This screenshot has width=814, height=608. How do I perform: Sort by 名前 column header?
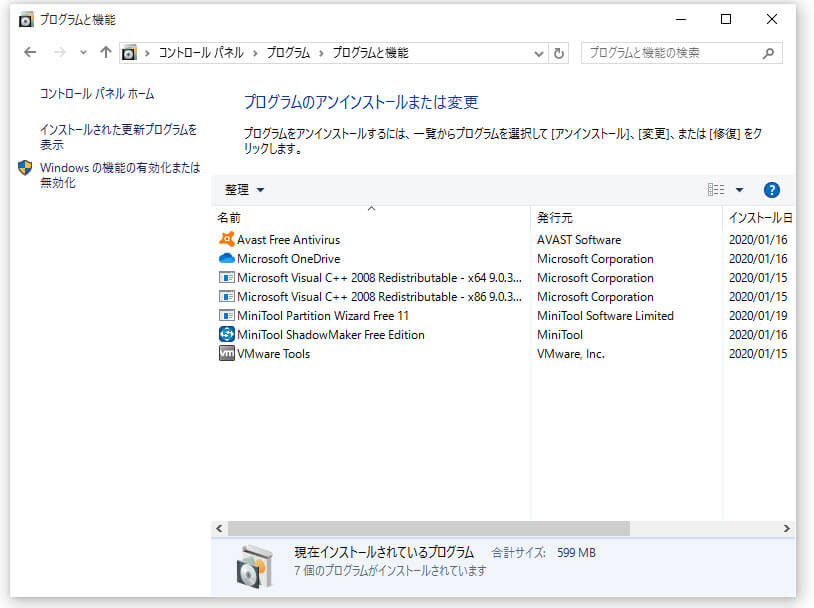pos(228,218)
